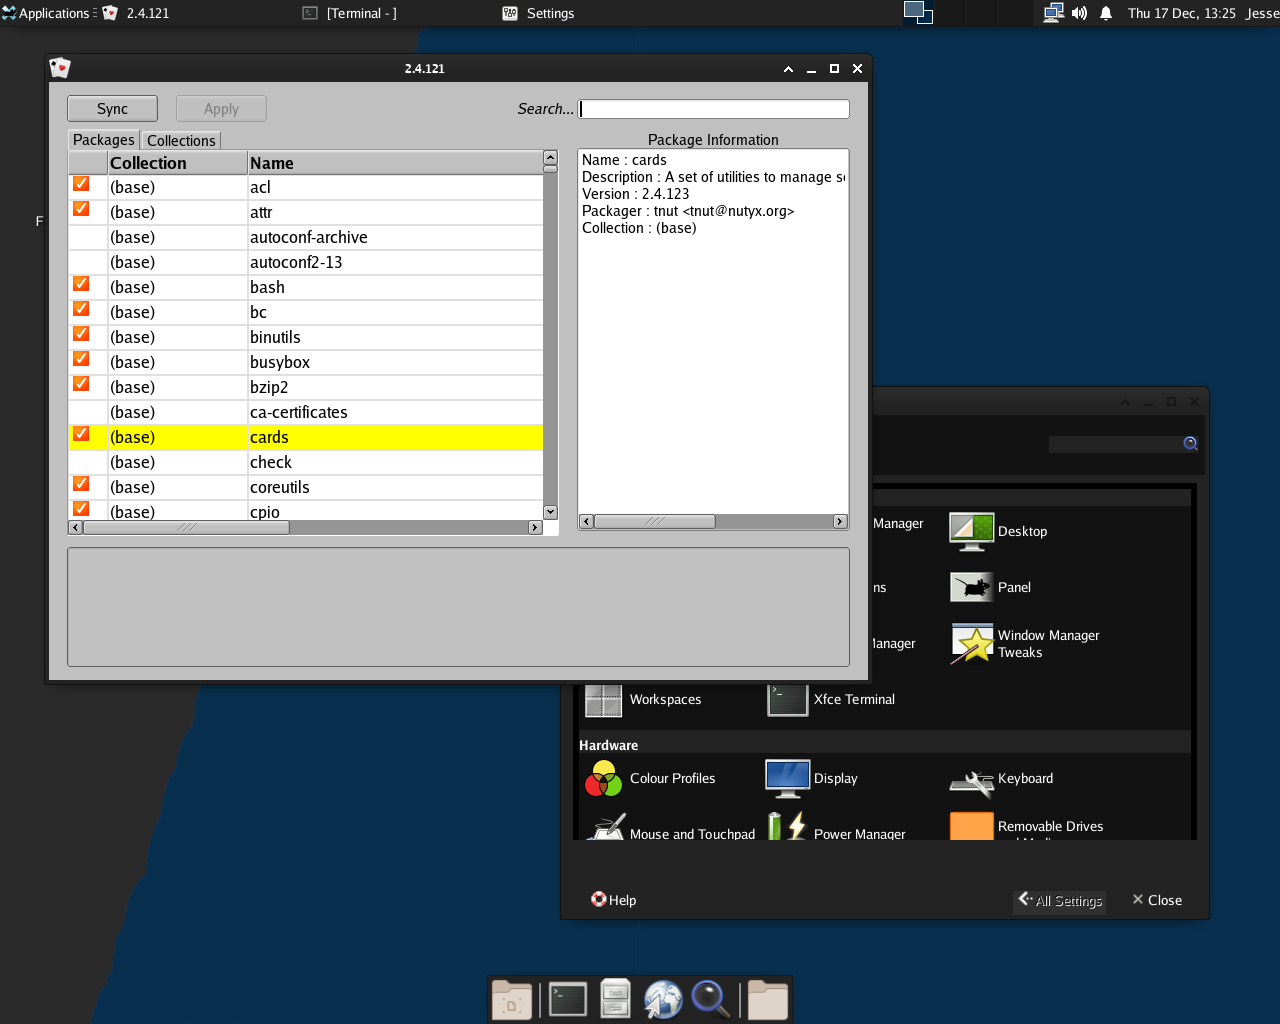This screenshot has height=1024, width=1280.
Task: Open Workspaces settings icon
Action: 603,699
